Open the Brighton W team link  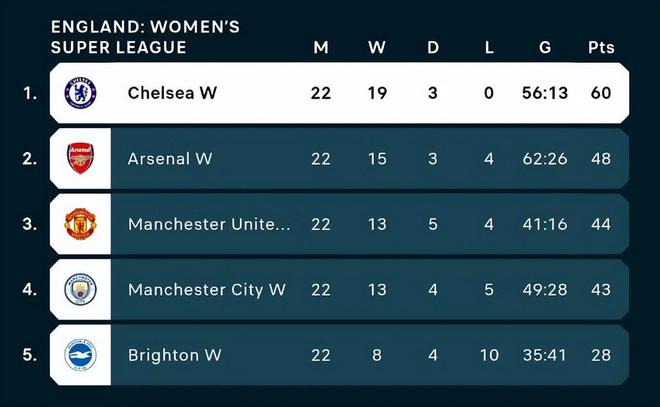pyautogui.click(x=174, y=355)
